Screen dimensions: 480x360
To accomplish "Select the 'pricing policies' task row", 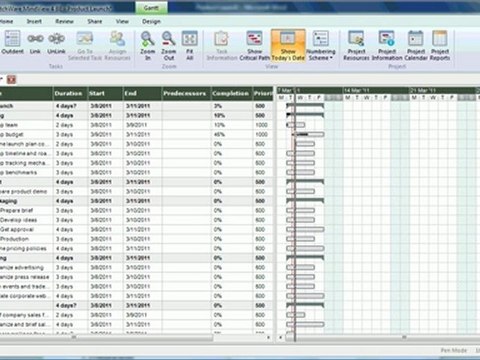I will point(136,249).
